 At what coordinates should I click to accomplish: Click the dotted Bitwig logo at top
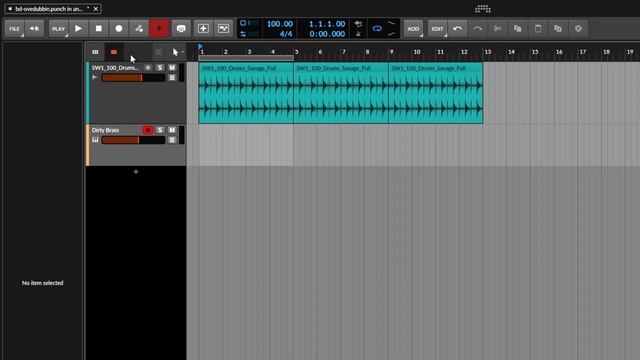[483, 9]
